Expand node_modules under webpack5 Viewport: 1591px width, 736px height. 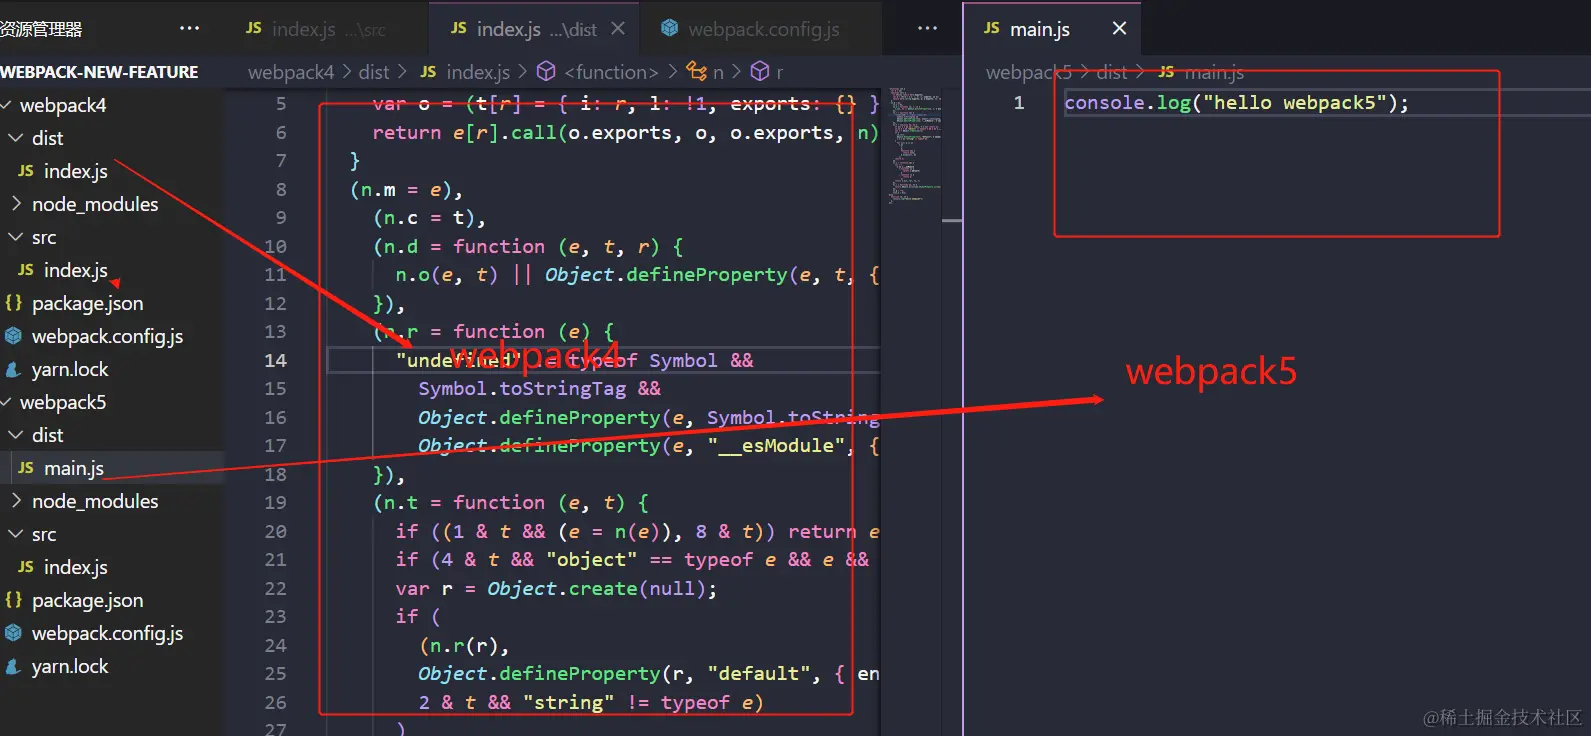[x=16, y=501]
